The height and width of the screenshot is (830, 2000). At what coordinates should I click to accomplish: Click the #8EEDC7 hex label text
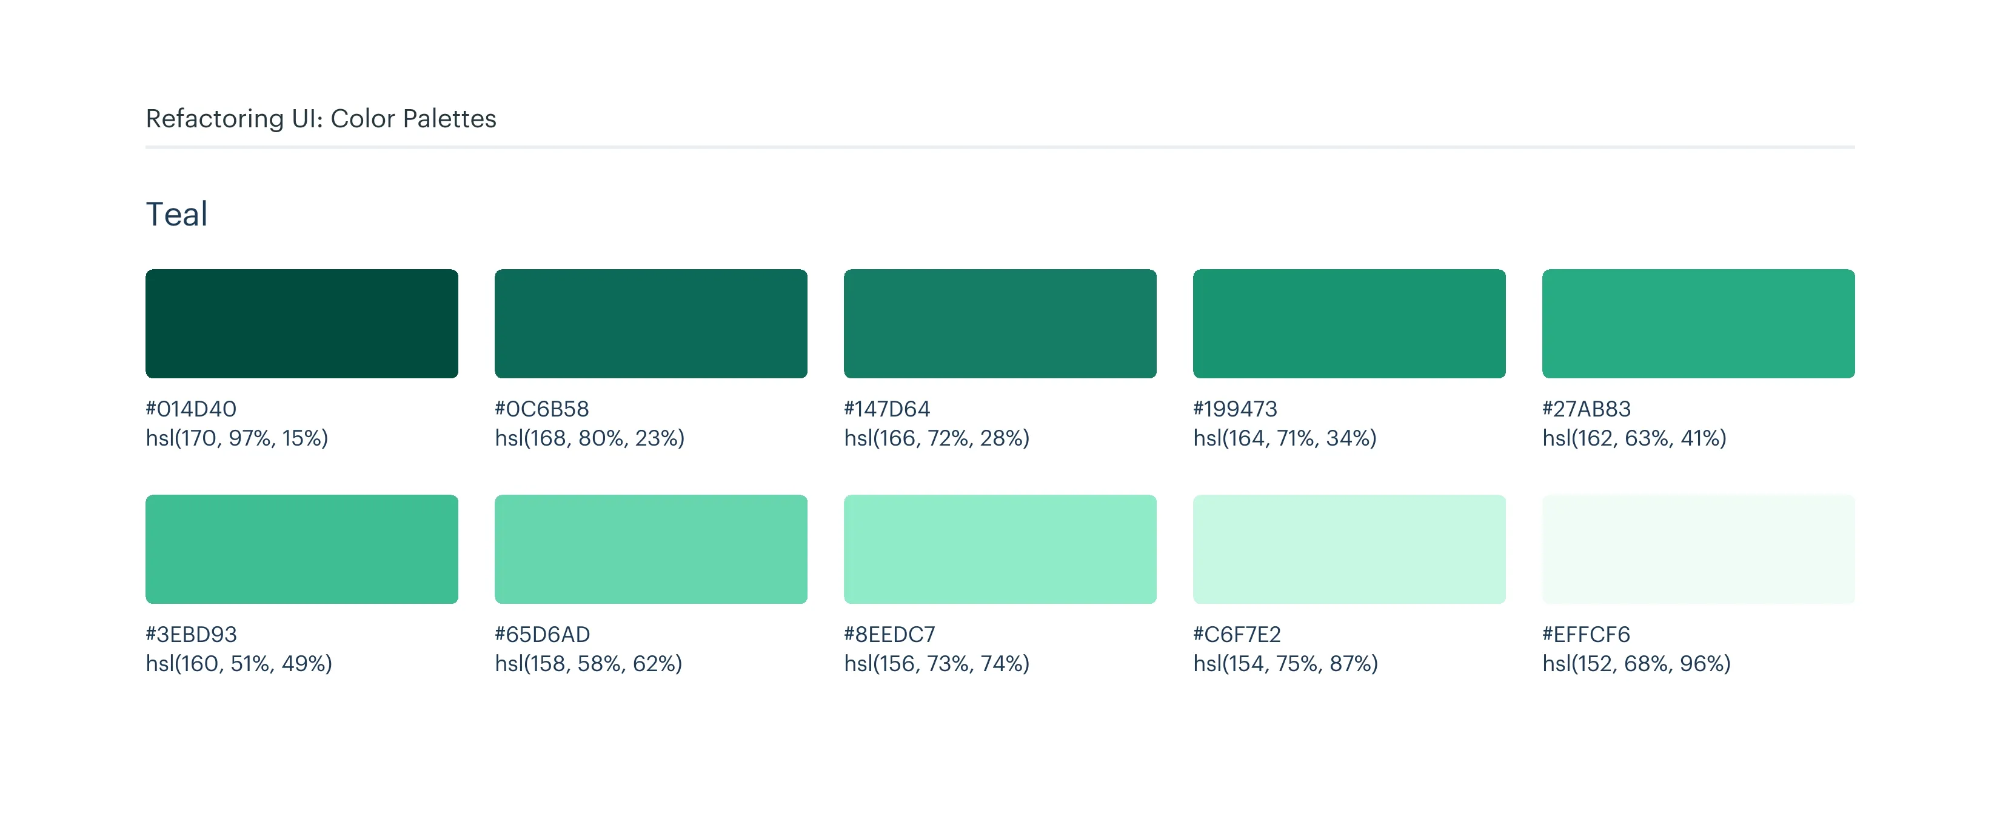889,635
